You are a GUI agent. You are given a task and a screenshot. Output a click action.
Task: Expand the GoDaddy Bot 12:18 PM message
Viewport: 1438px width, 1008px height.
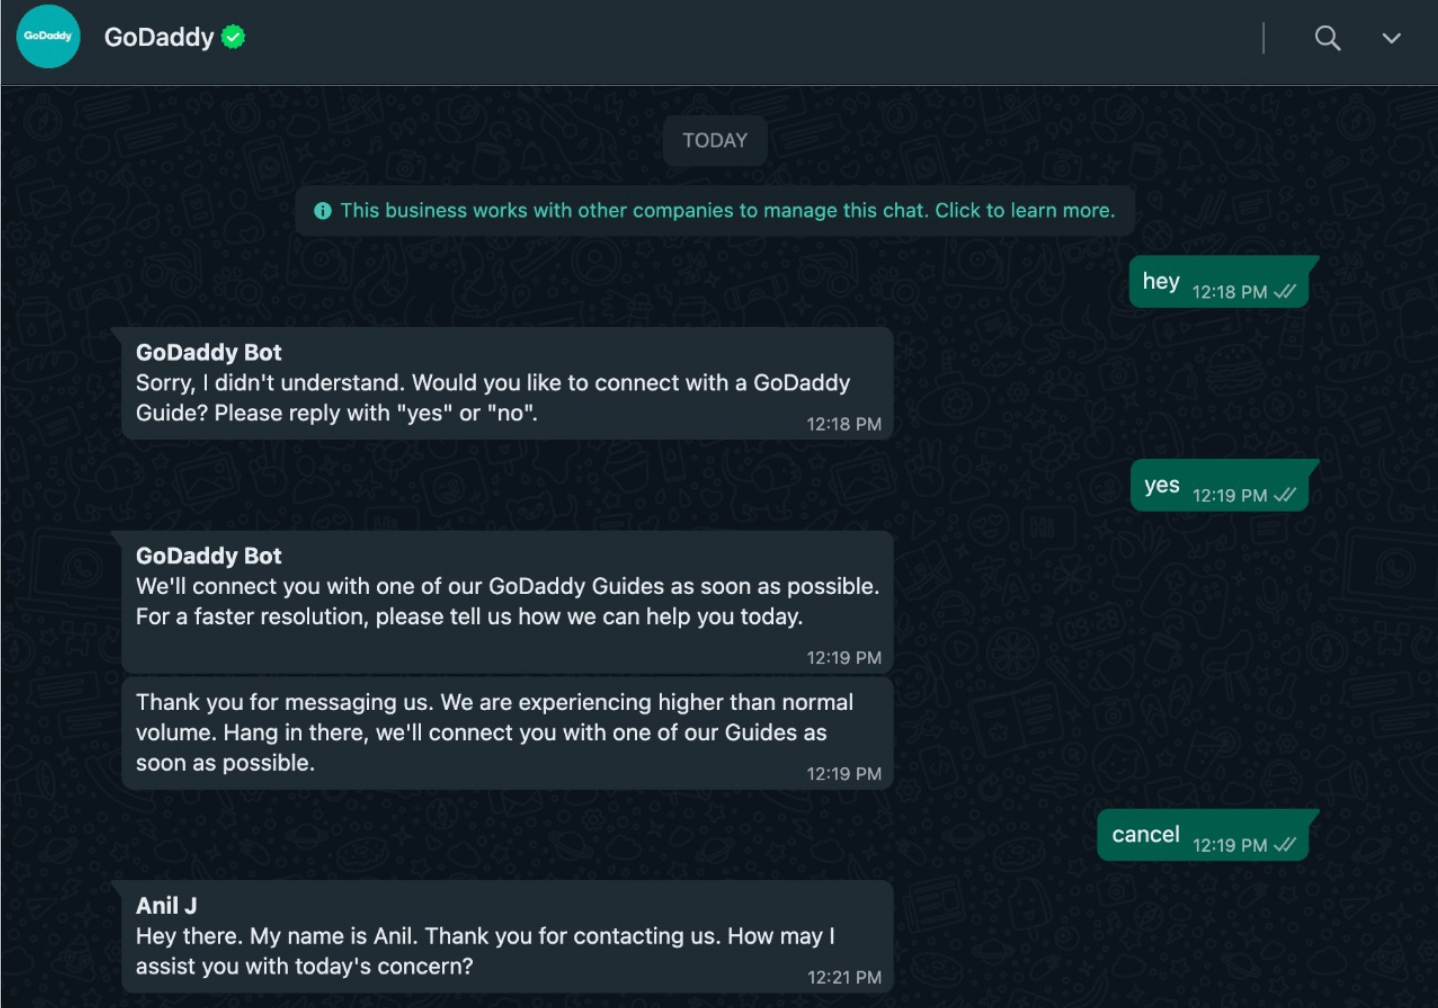[x=508, y=384]
